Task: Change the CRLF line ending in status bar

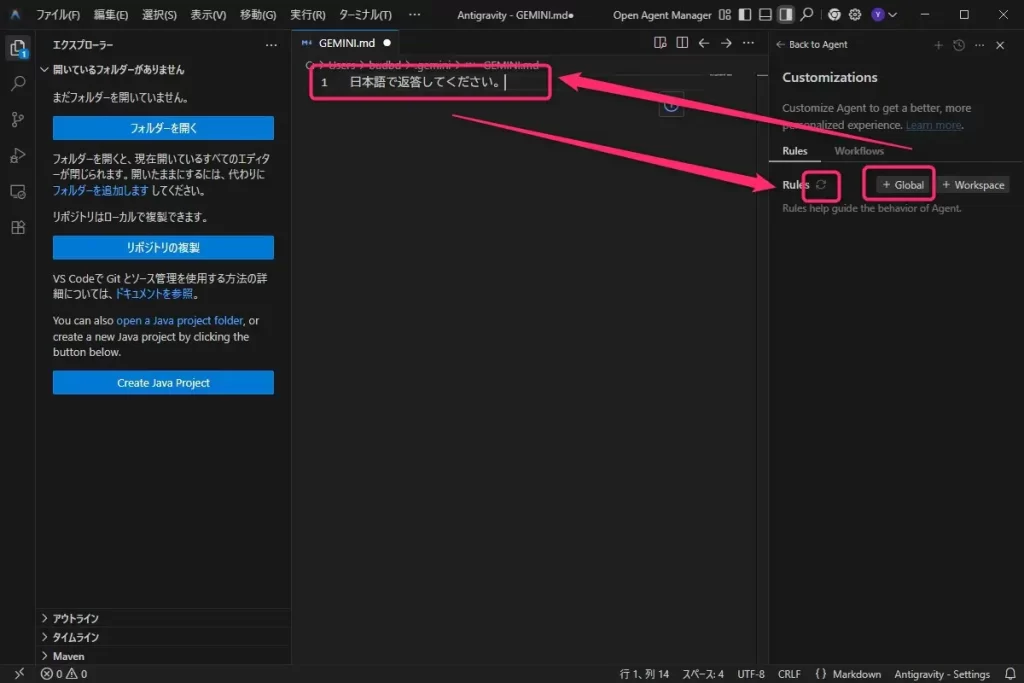Action: point(789,674)
